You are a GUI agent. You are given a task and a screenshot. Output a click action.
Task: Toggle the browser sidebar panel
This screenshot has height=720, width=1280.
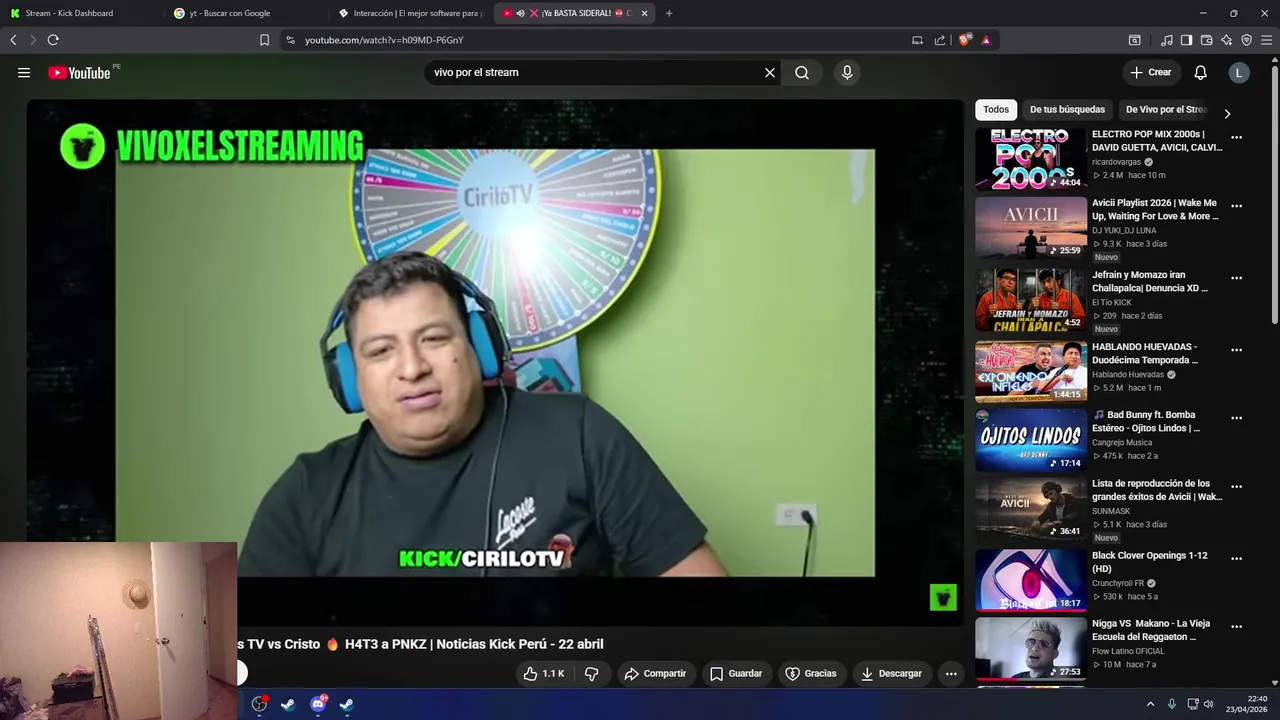(x=1186, y=40)
